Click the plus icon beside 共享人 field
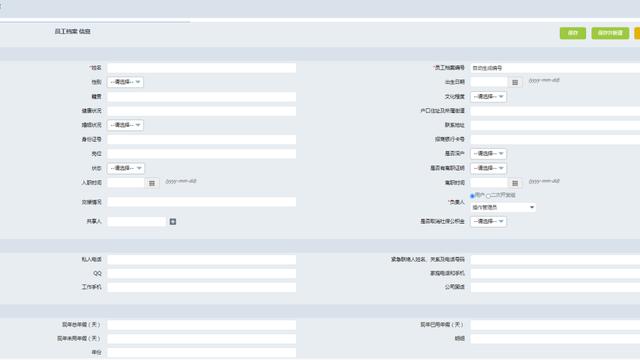Viewport: 640px width, 360px height. click(x=173, y=221)
